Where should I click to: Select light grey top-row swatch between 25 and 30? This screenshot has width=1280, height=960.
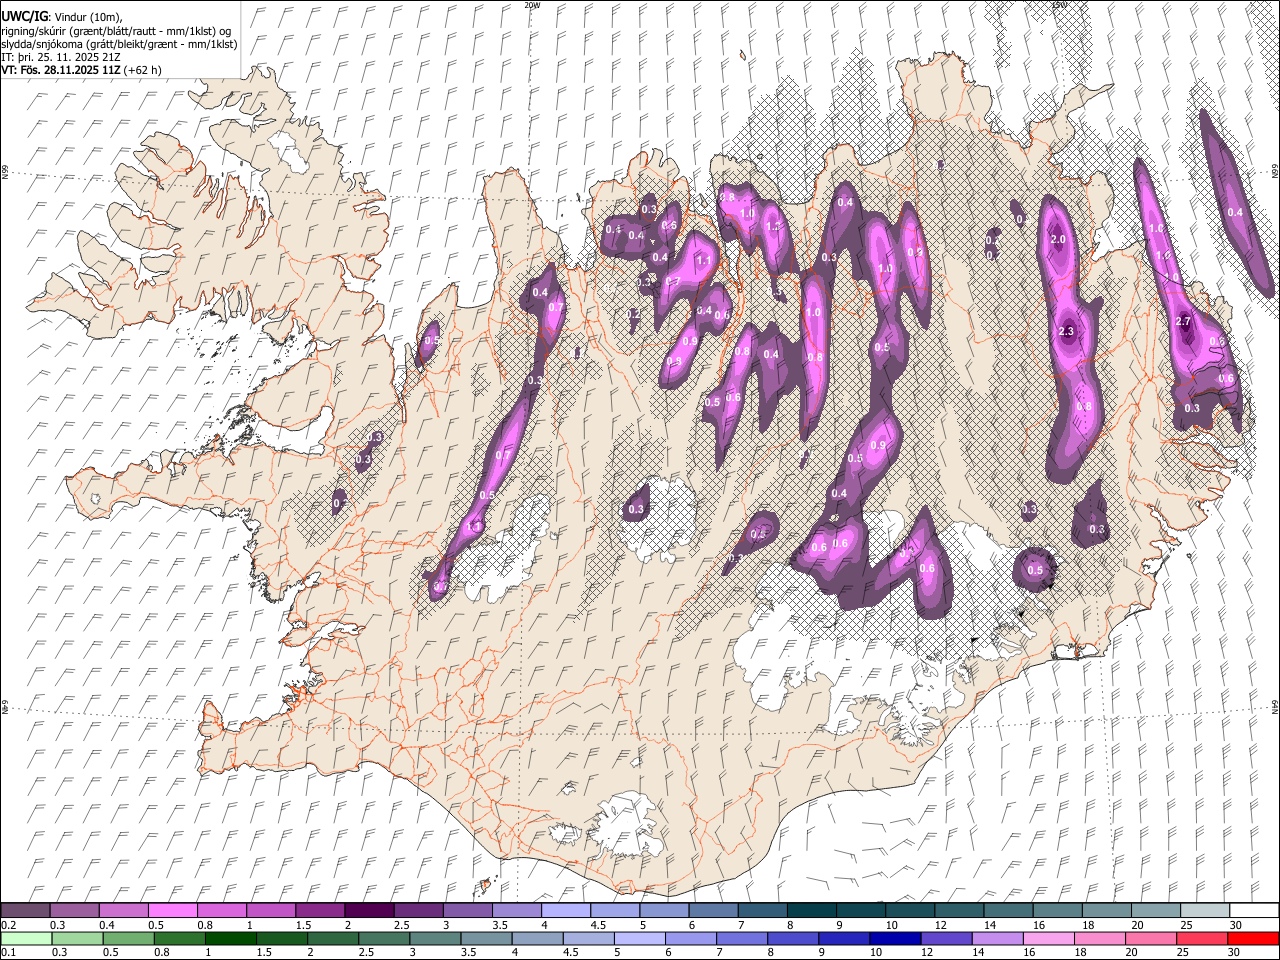pos(1204,911)
